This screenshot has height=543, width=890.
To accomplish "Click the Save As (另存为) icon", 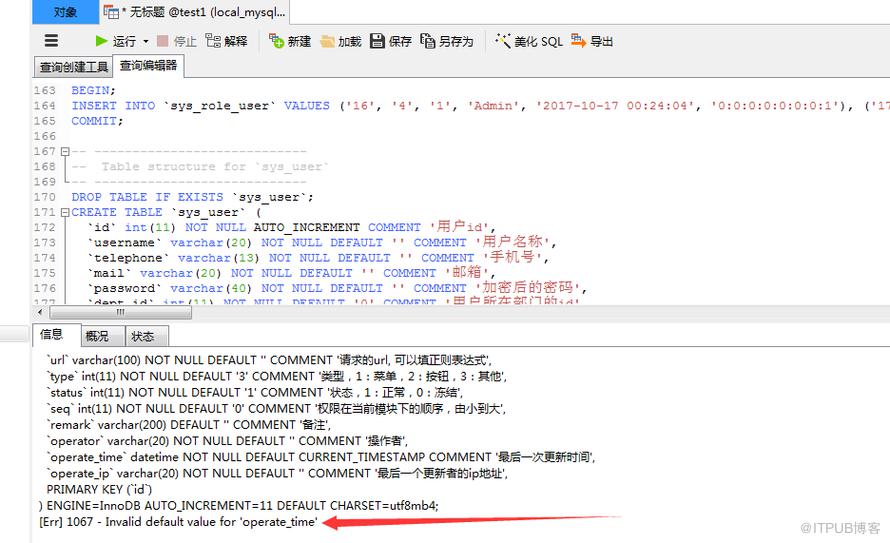I will pos(427,41).
